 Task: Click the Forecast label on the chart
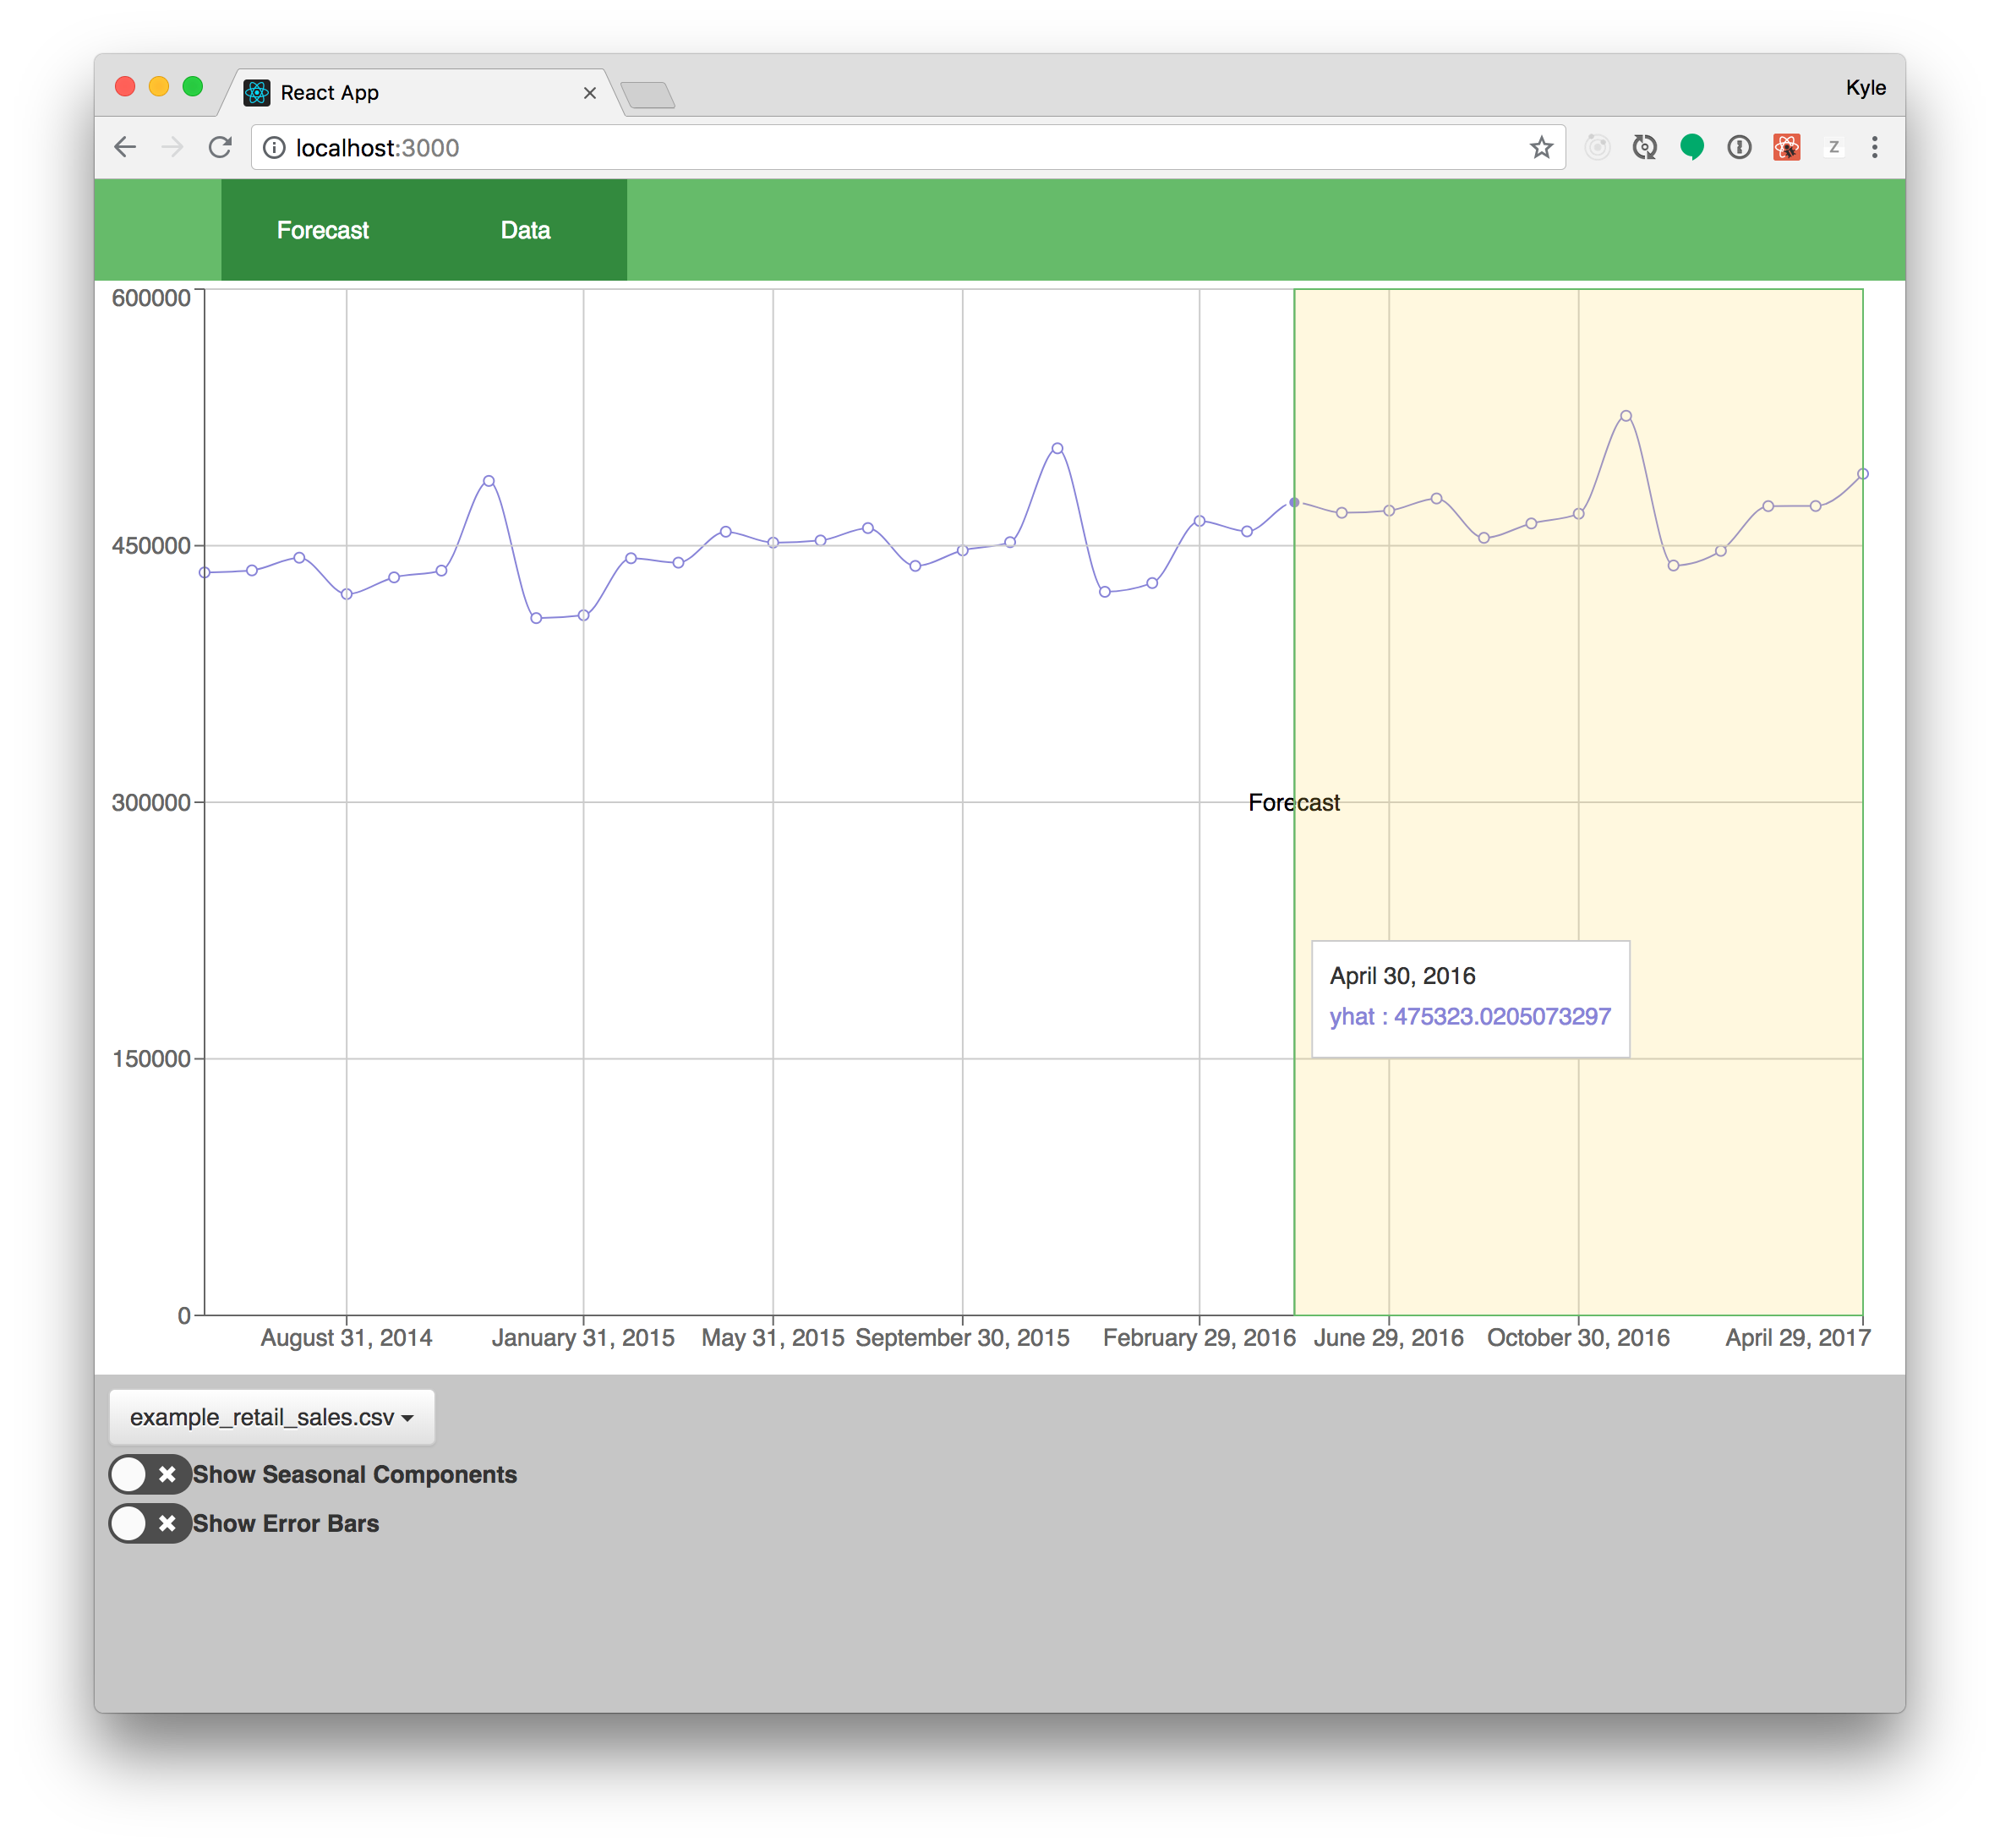pos(1294,802)
